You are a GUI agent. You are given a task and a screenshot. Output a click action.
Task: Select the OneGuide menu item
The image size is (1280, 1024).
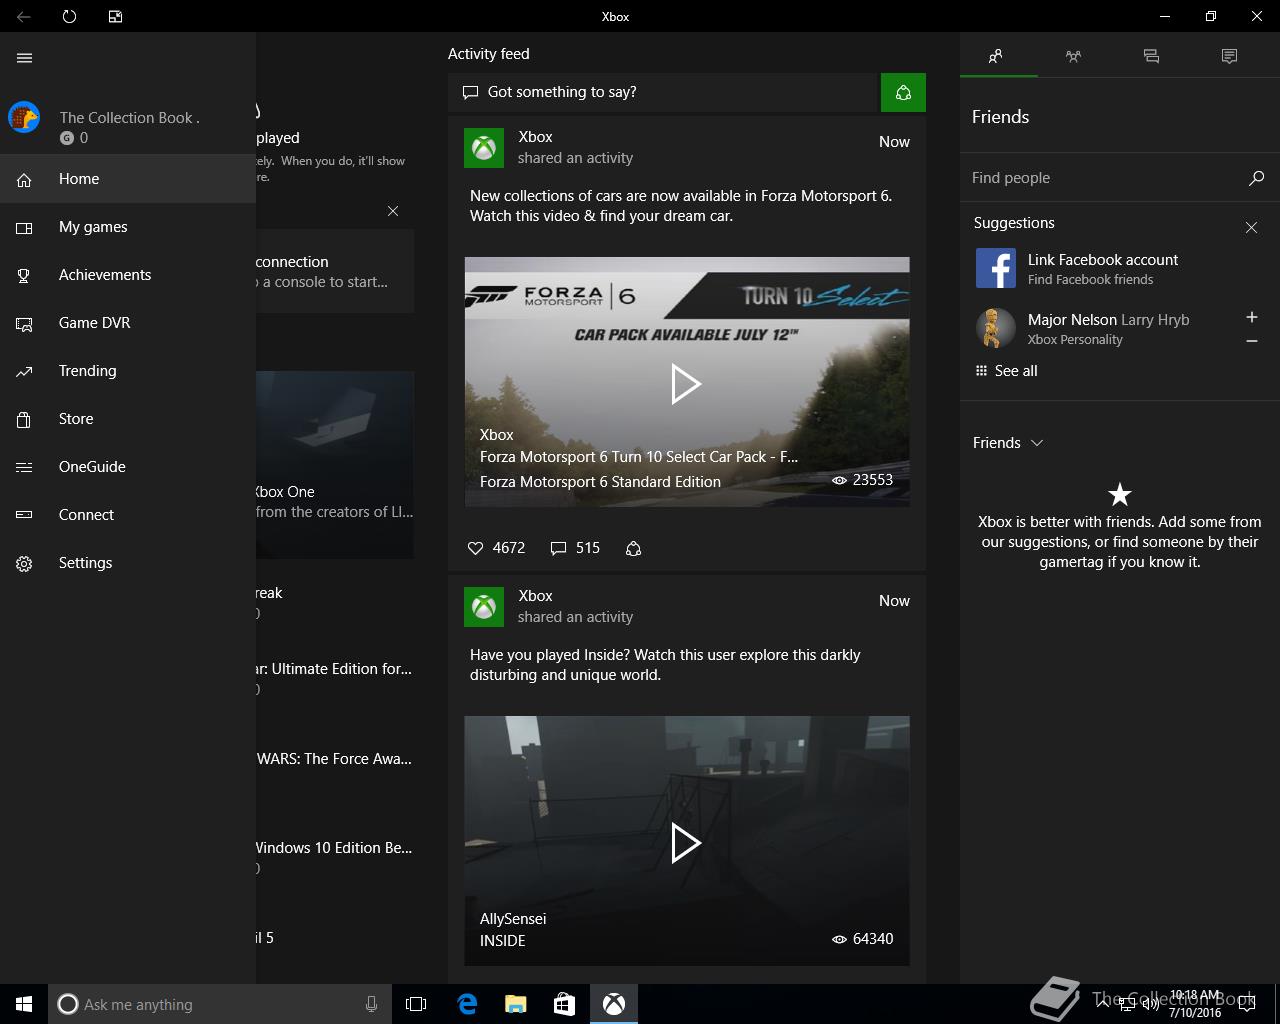[x=128, y=467]
